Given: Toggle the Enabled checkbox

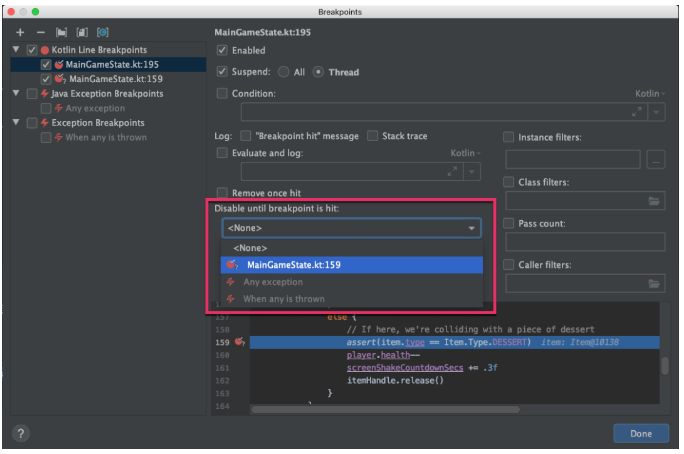Looking at the screenshot, I should click(222, 50).
